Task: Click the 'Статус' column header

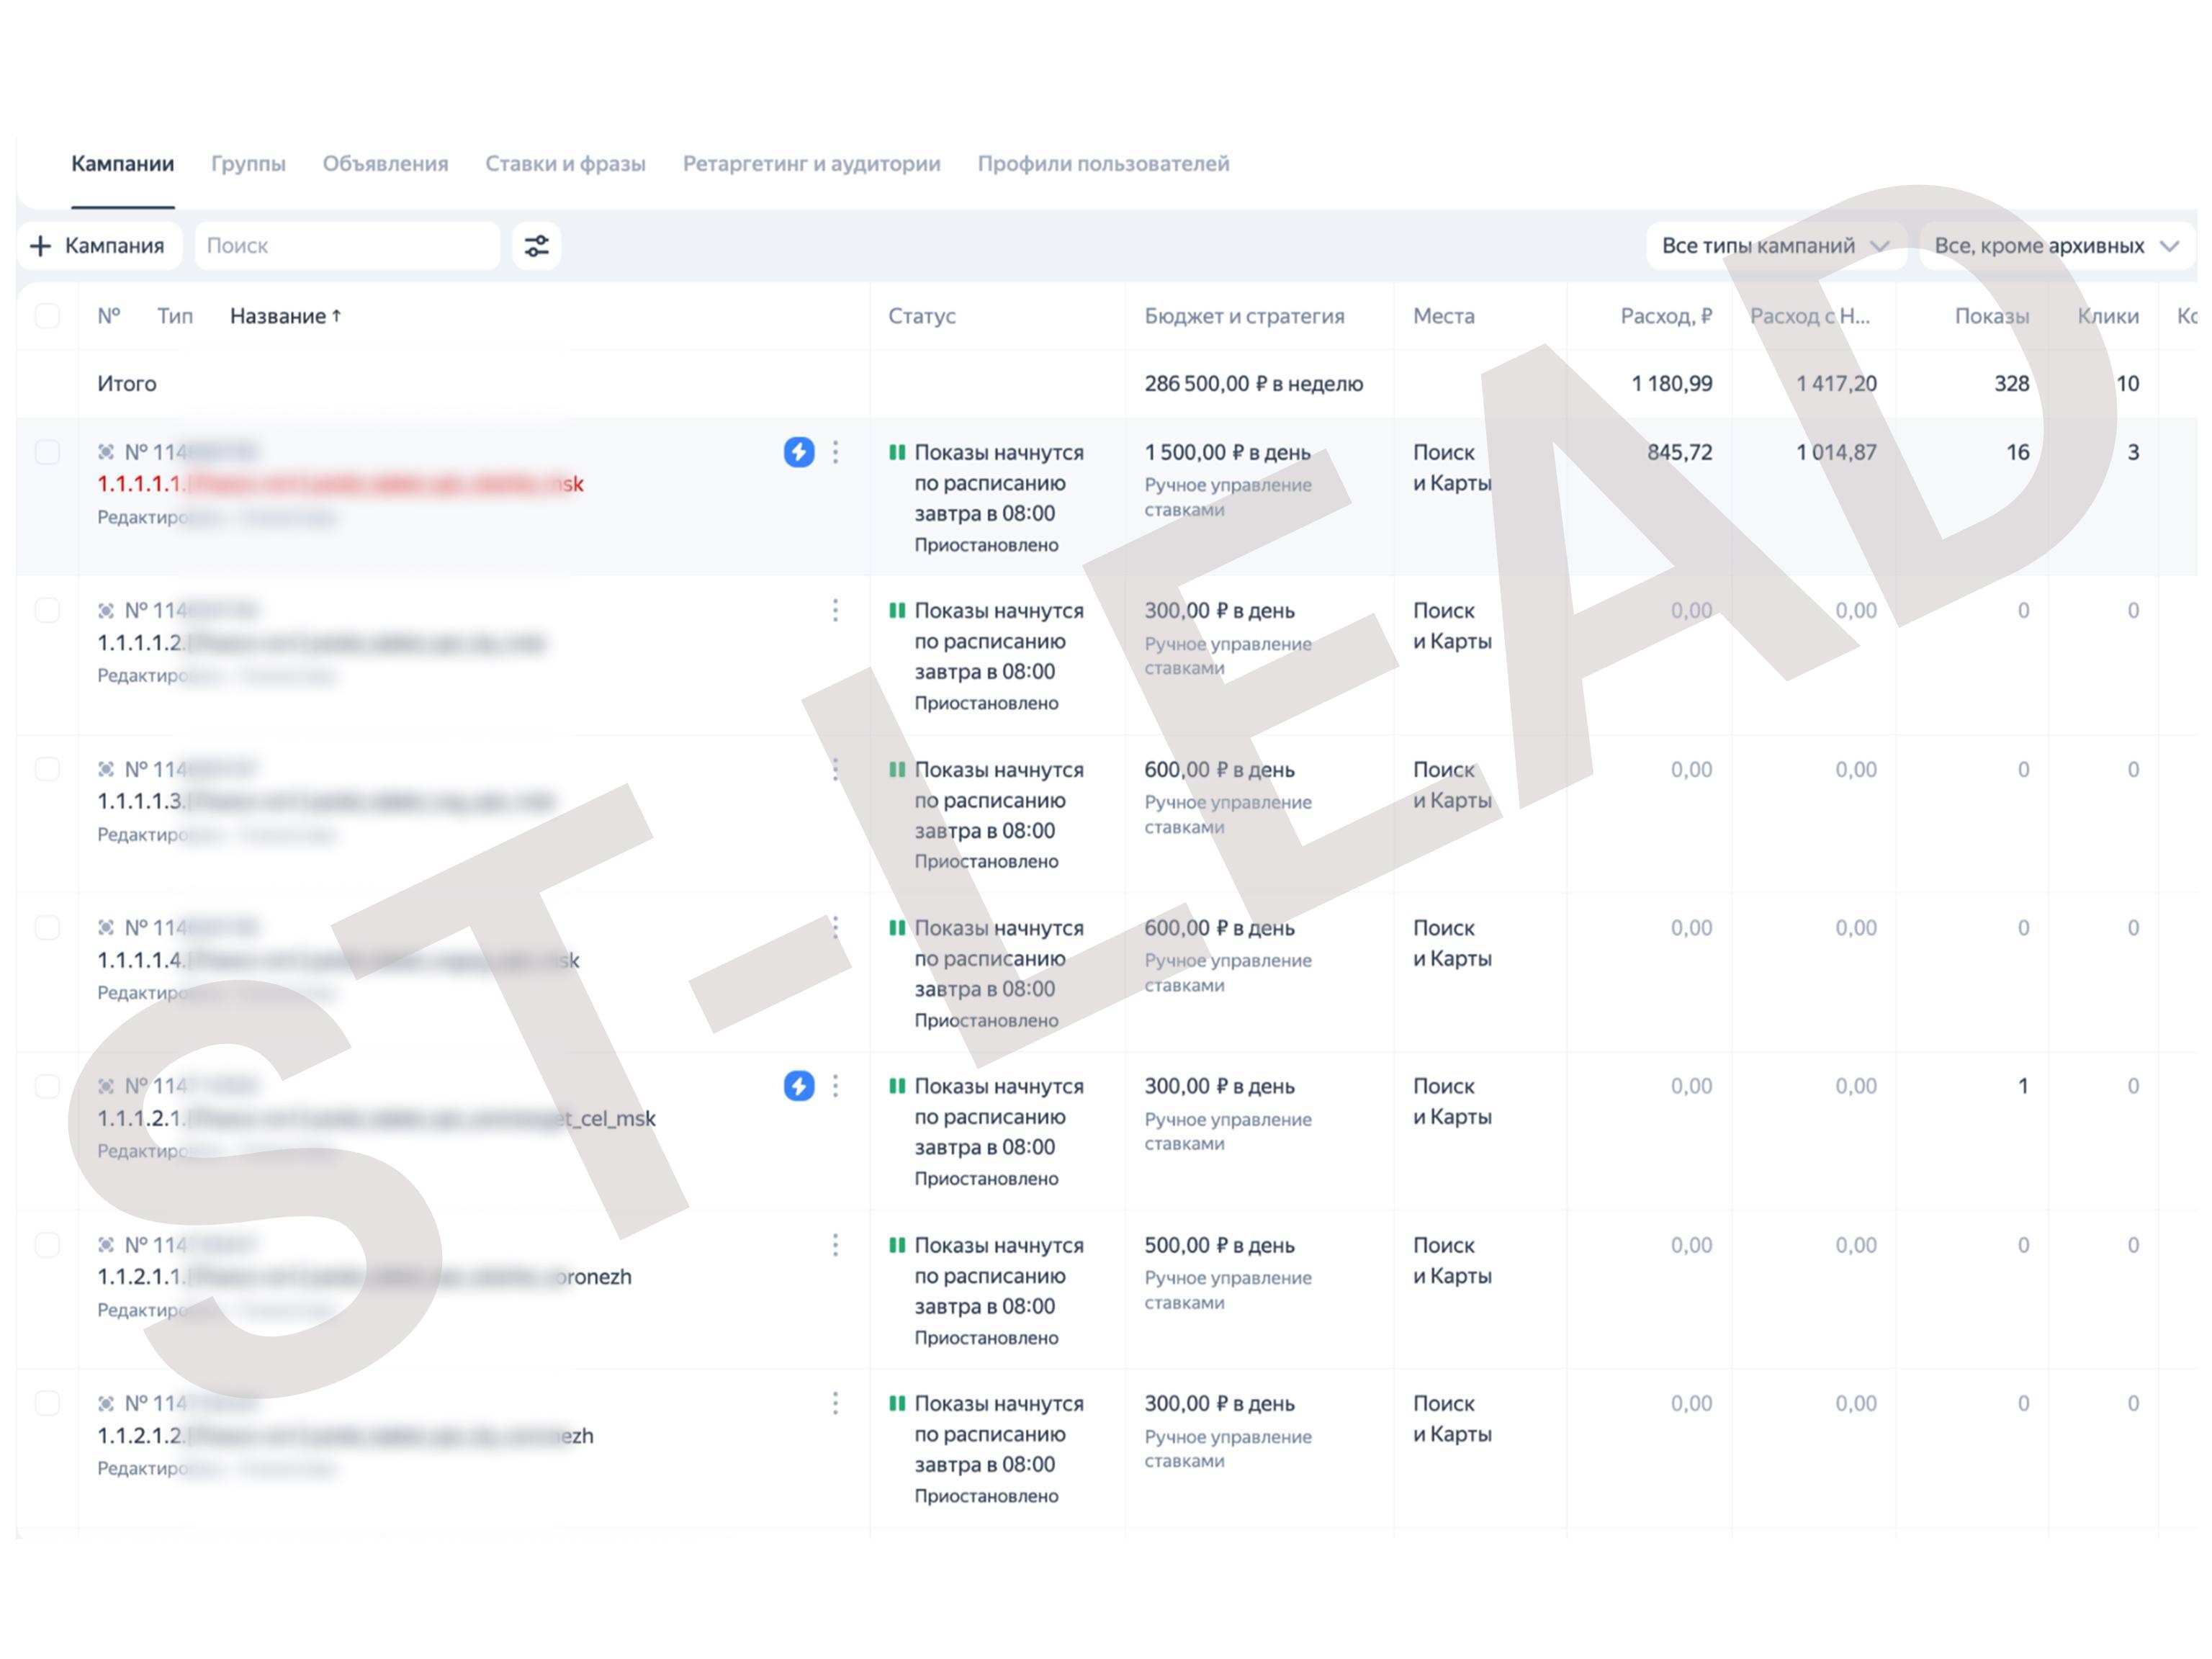Action: (922, 316)
